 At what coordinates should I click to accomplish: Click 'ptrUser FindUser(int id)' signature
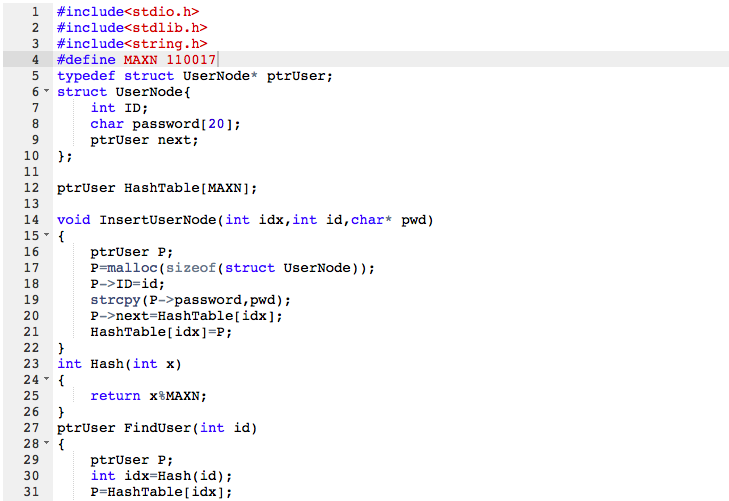(x=157, y=428)
